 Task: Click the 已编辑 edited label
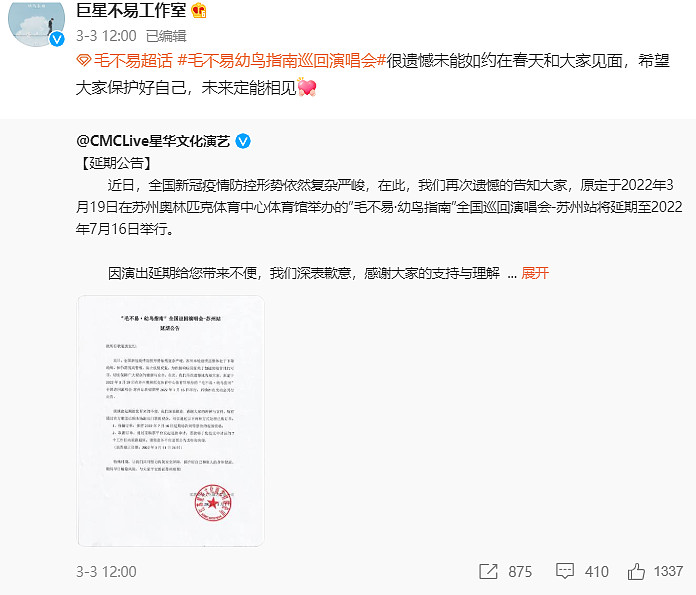pos(166,36)
